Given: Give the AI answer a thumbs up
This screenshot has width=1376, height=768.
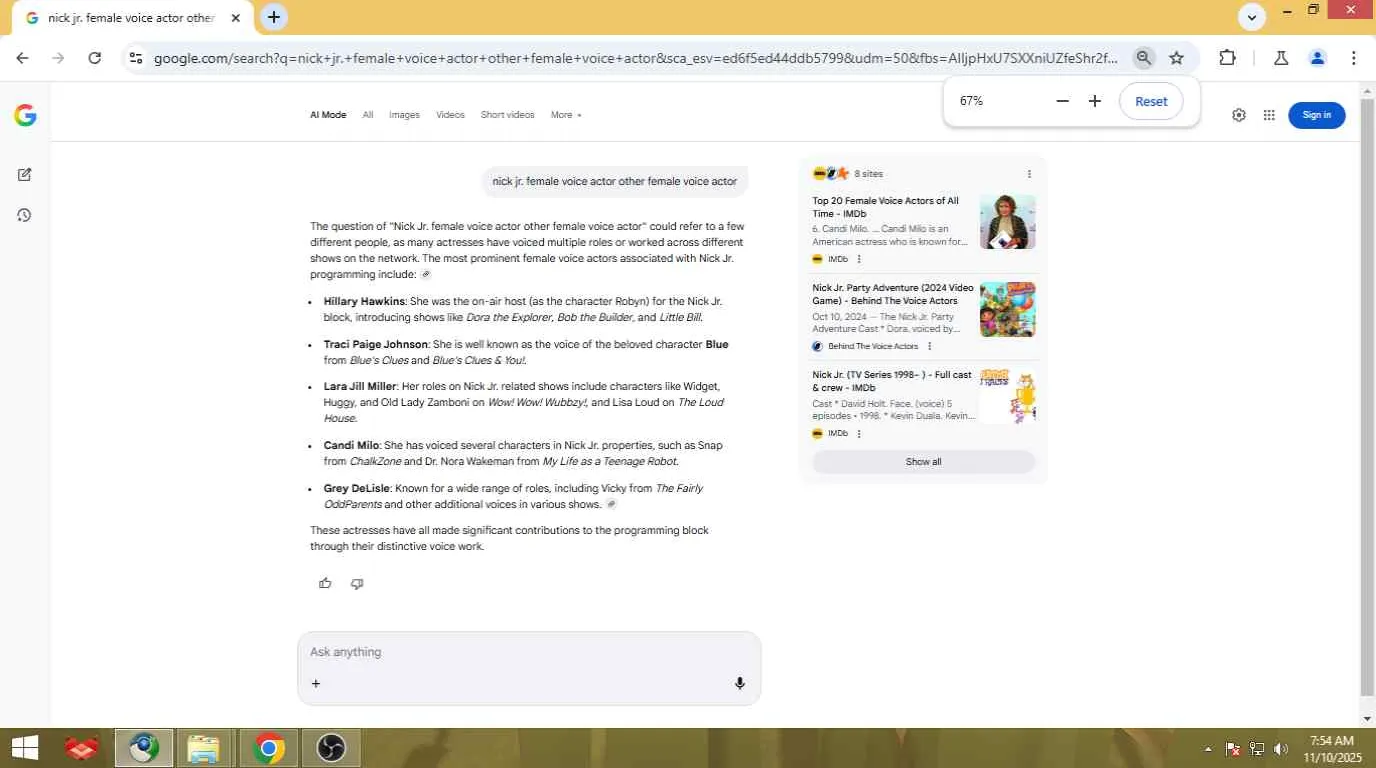Looking at the screenshot, I should pyautogui.click(x=325, y=583).
